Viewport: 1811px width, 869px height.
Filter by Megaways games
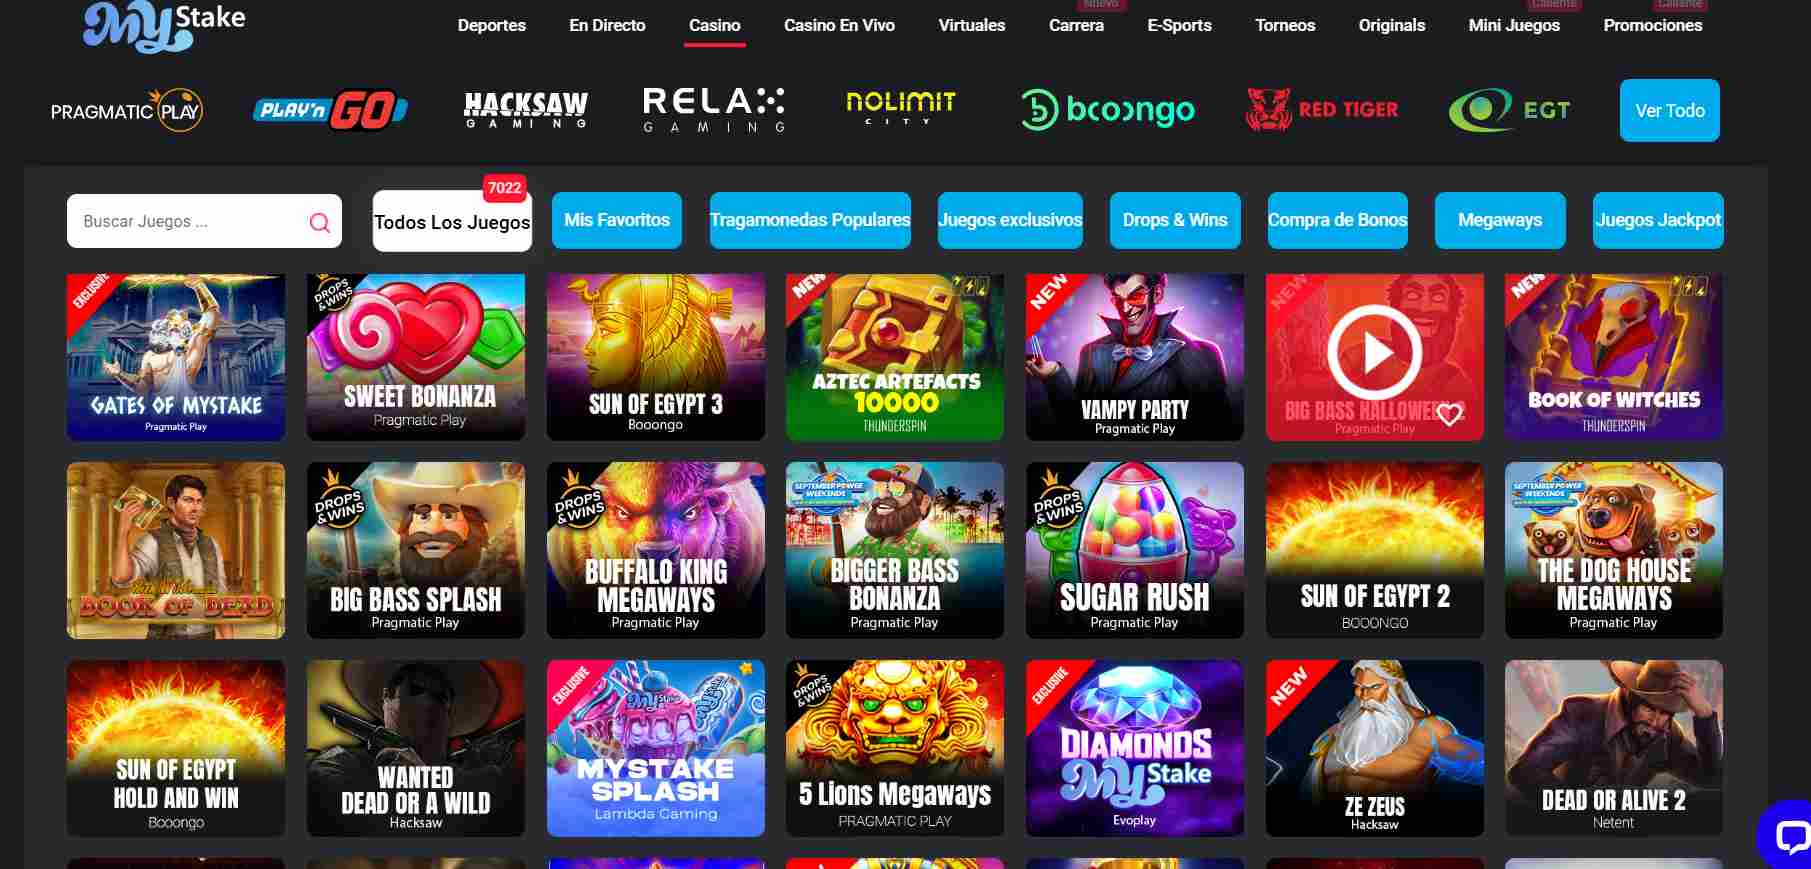pos(1499,220)
